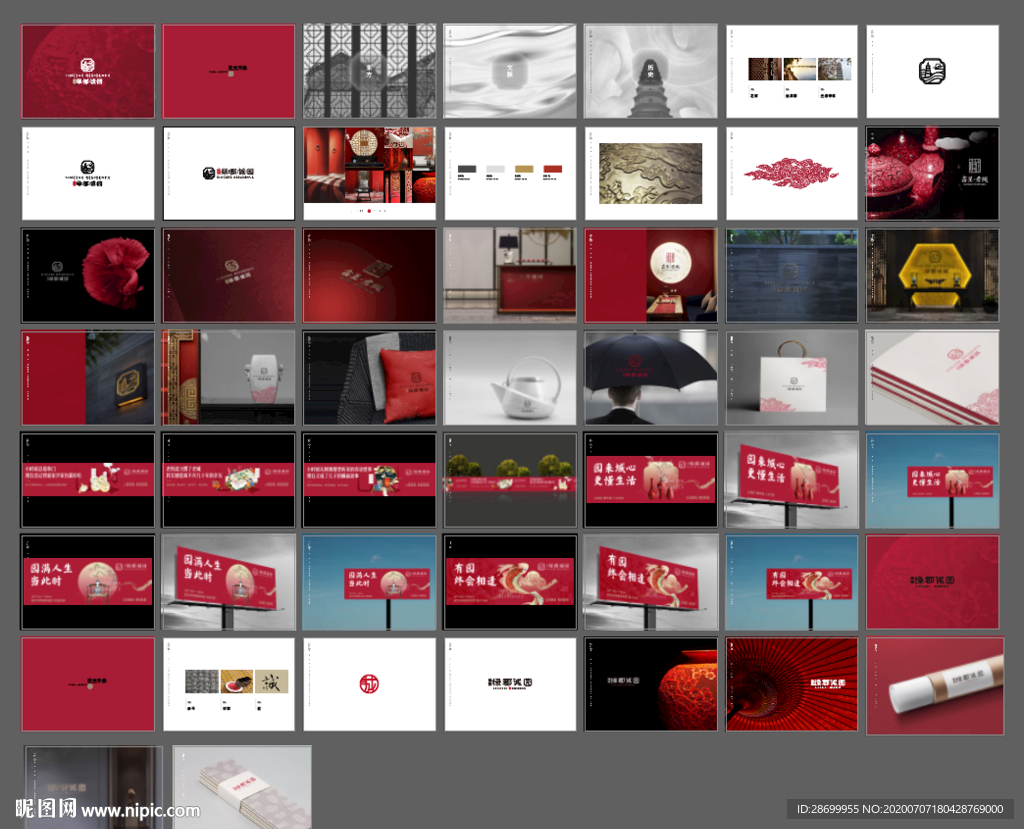This screenshot has width=1024, height=829.
Task: Open the white teapot thumbnail
Action: click(510, 377)
